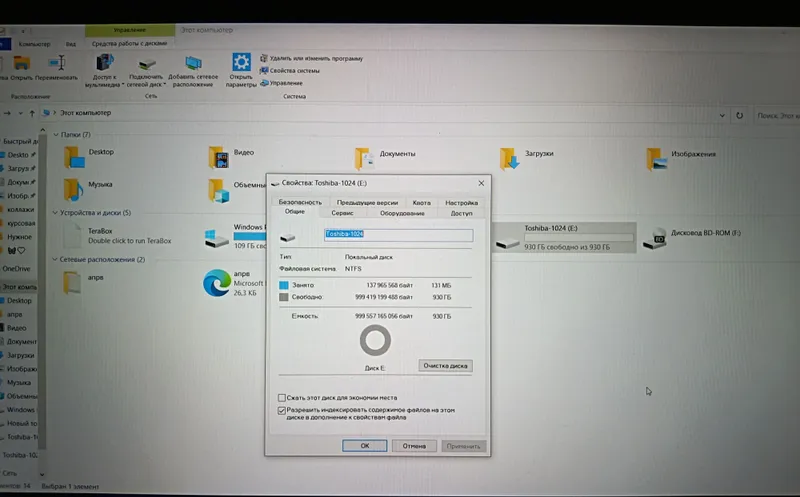
Task: Open the Вид ribbon tab
Action: (x=71, y=44)
